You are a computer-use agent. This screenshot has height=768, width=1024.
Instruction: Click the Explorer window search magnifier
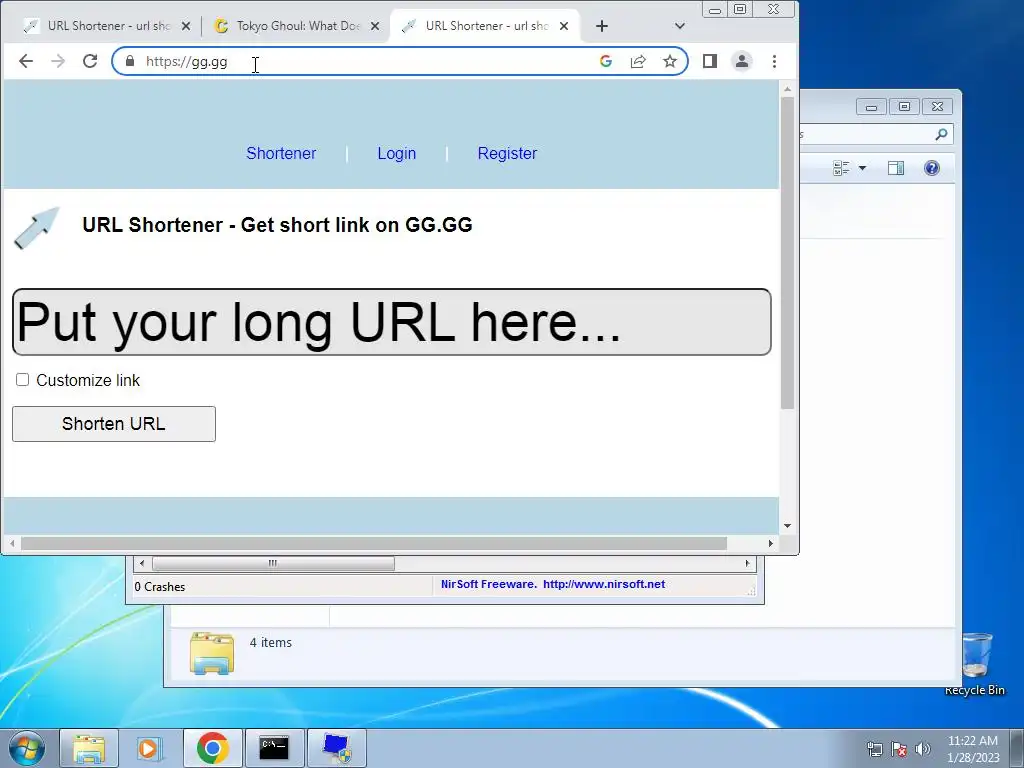[x=940, y=135]
